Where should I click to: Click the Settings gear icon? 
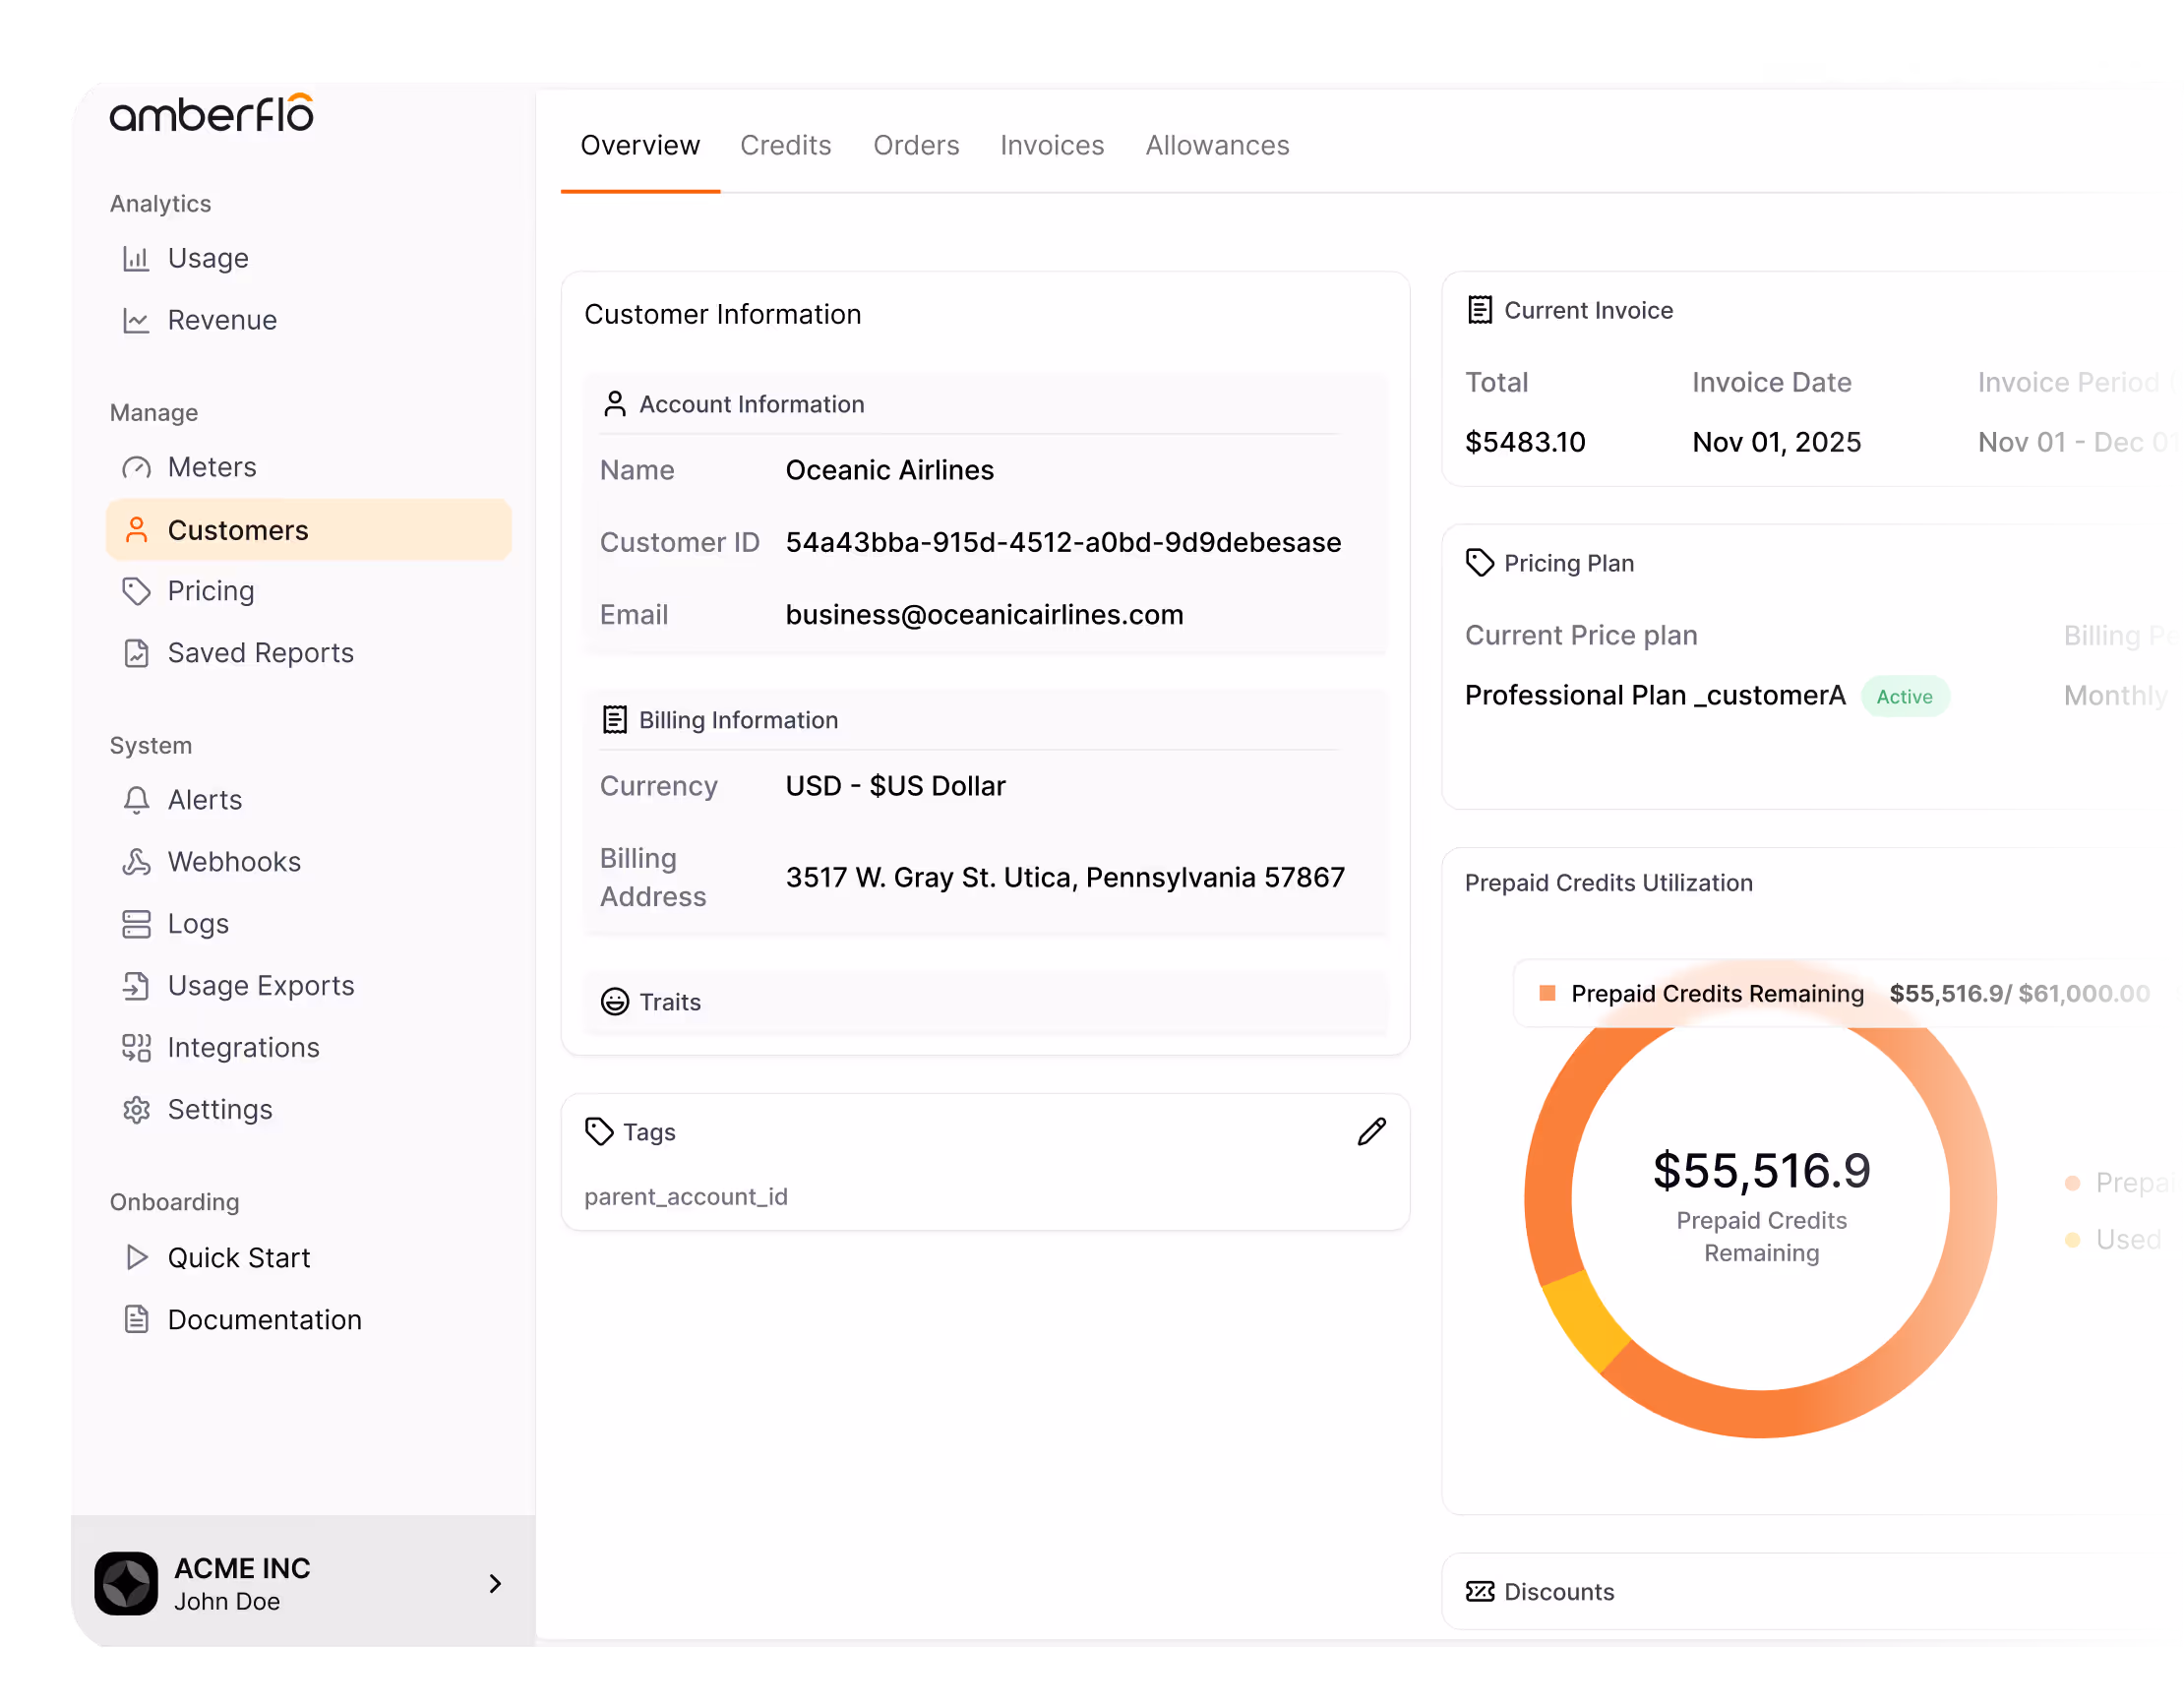(x=136, y=1110)
